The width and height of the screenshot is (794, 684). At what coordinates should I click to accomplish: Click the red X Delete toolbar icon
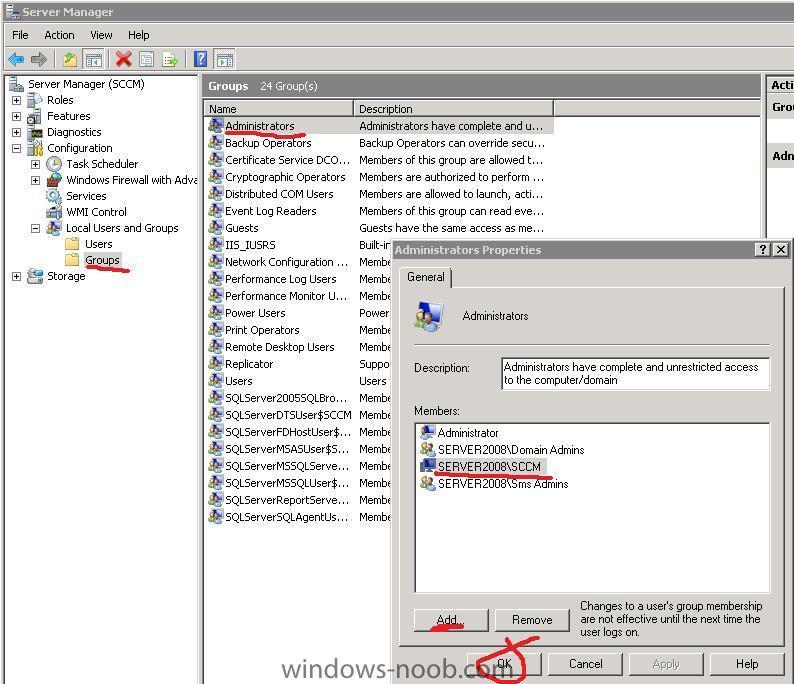point(124,60)
